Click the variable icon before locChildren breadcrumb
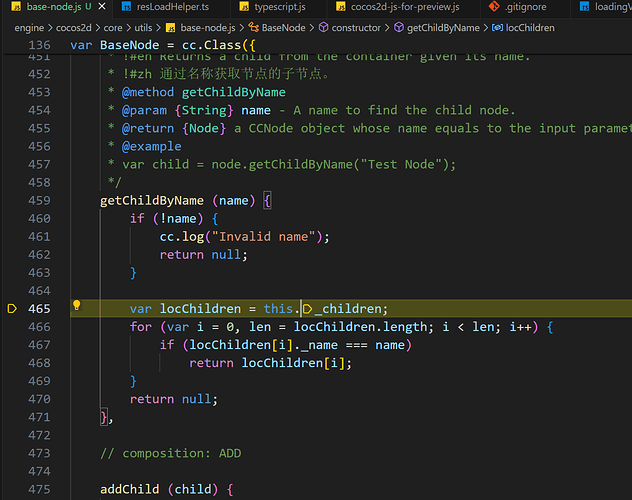 [497, 27]
